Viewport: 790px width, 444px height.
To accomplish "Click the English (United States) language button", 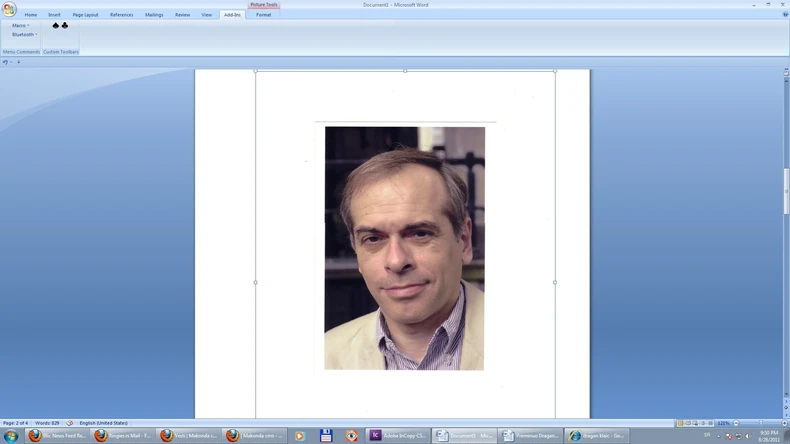I will 103,423.
